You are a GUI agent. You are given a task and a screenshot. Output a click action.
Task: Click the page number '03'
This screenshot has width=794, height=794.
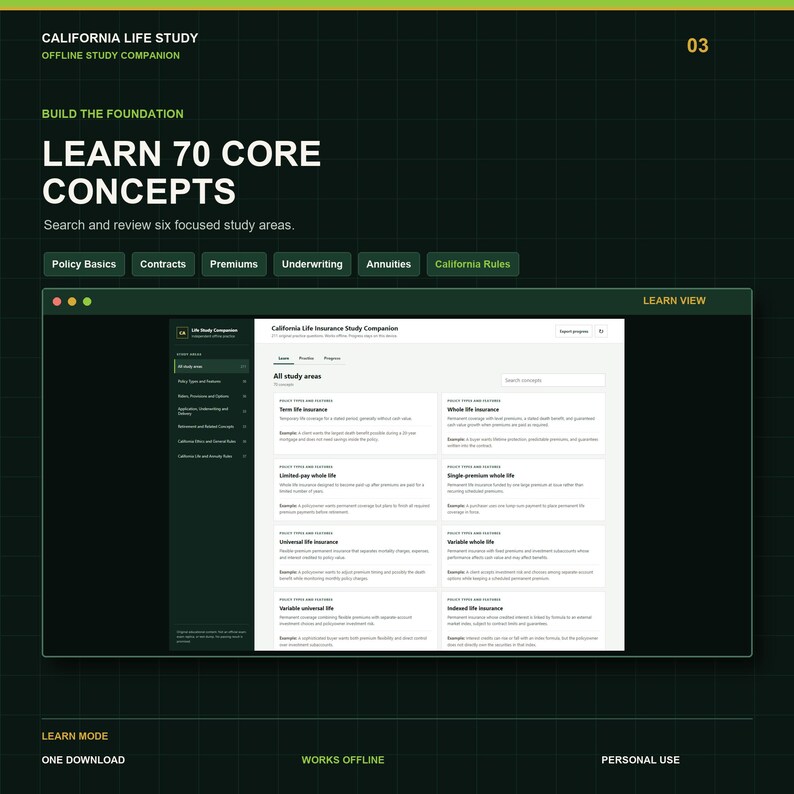pos(697,46)
